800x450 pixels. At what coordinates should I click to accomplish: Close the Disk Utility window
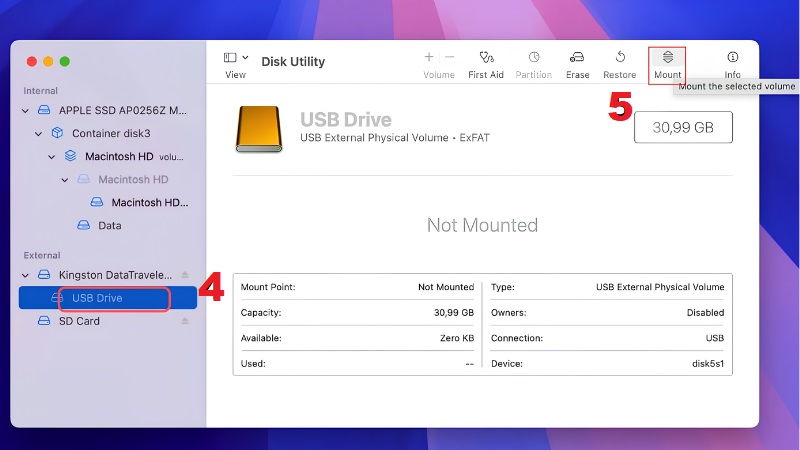(32, 62)
